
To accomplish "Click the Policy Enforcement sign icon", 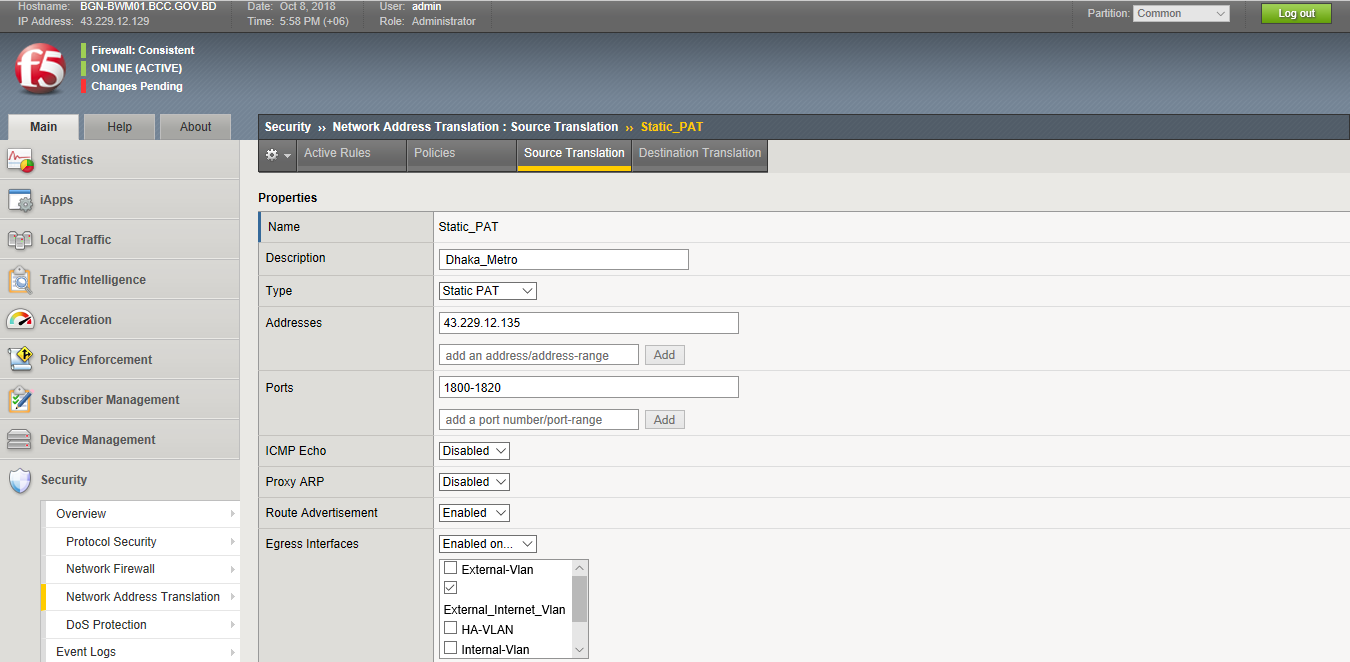I will point(20,360).
